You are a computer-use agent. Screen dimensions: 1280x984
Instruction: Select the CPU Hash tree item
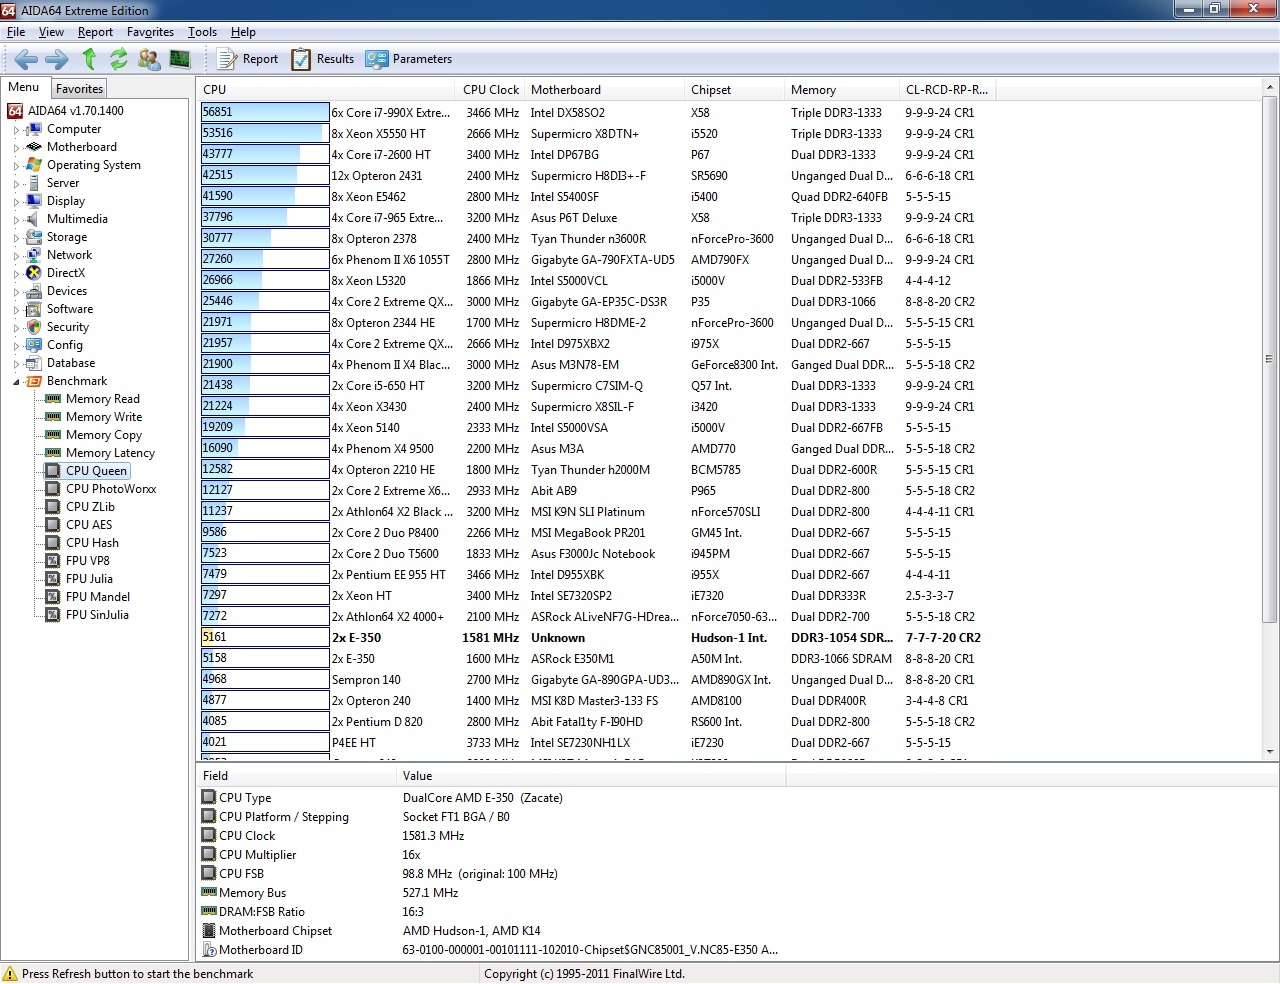coord(92,543)
